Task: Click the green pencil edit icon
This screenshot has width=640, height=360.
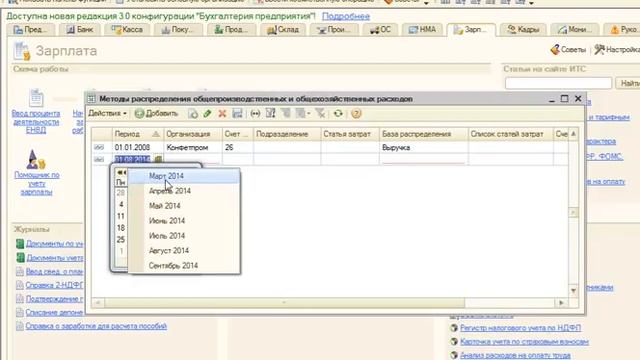Action: [x=207, y=113]
